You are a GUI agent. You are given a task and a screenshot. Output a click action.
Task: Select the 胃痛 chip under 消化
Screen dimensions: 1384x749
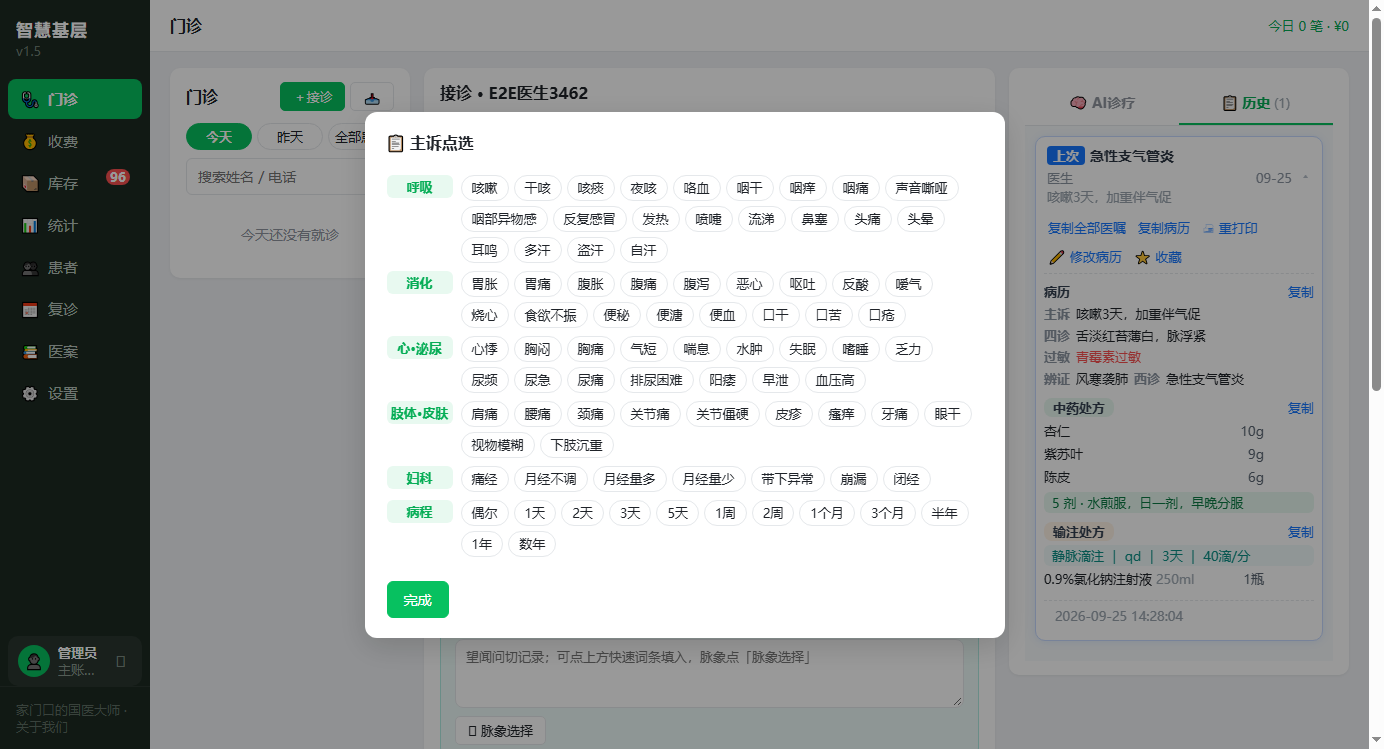point(537,284)
